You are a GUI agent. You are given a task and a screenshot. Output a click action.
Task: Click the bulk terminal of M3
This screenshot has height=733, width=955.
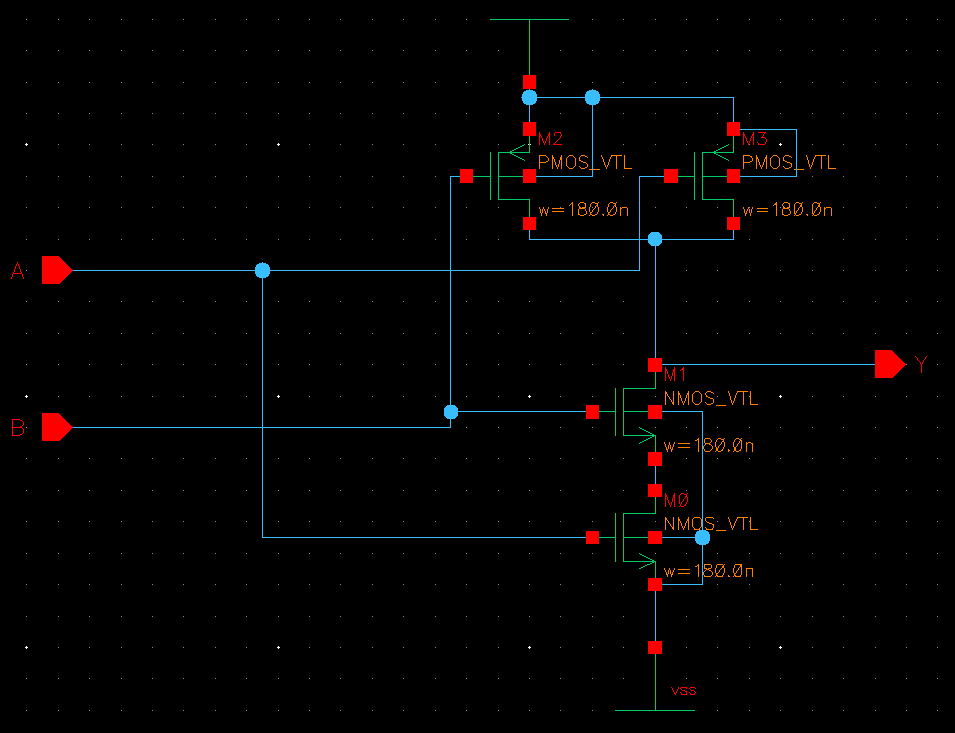(733, 176)
